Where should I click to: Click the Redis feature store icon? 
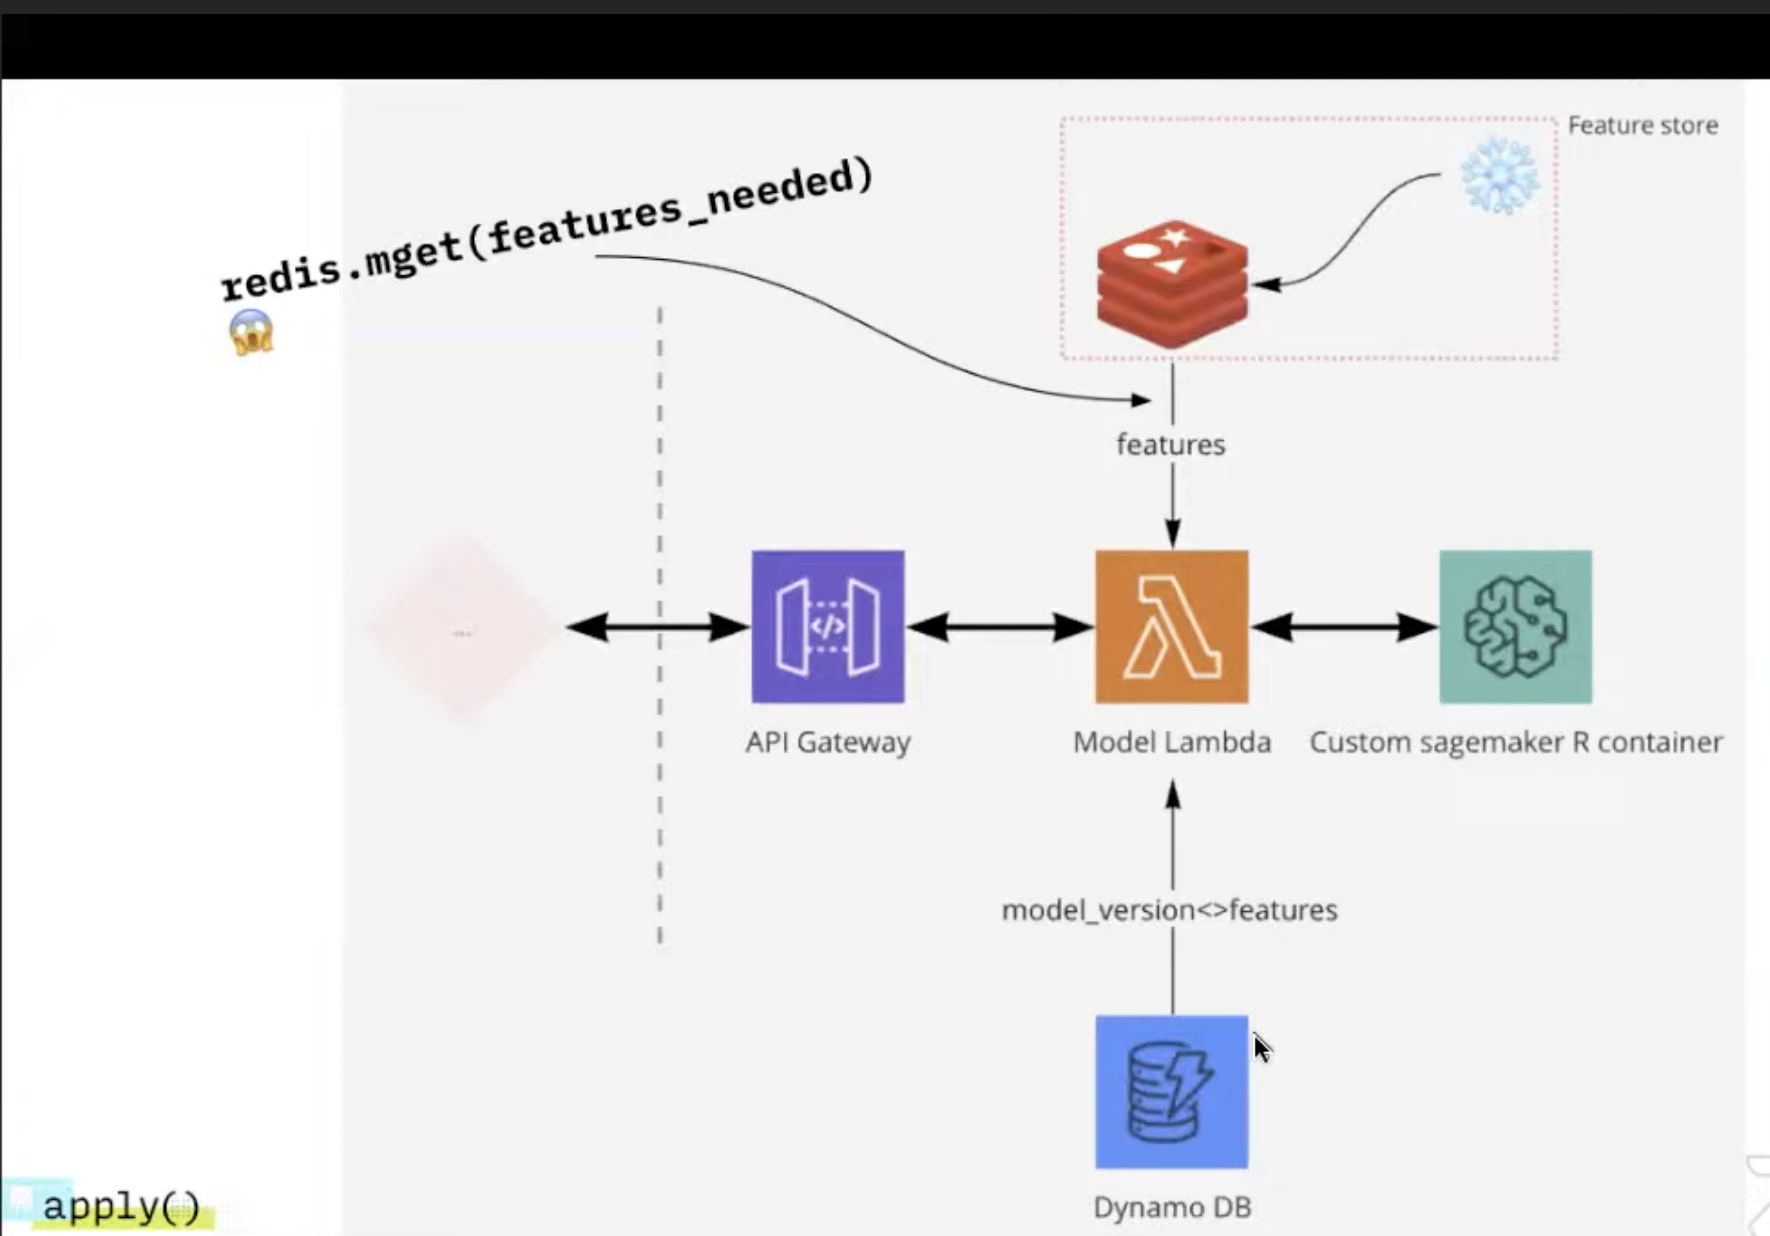coord(1172,284)
